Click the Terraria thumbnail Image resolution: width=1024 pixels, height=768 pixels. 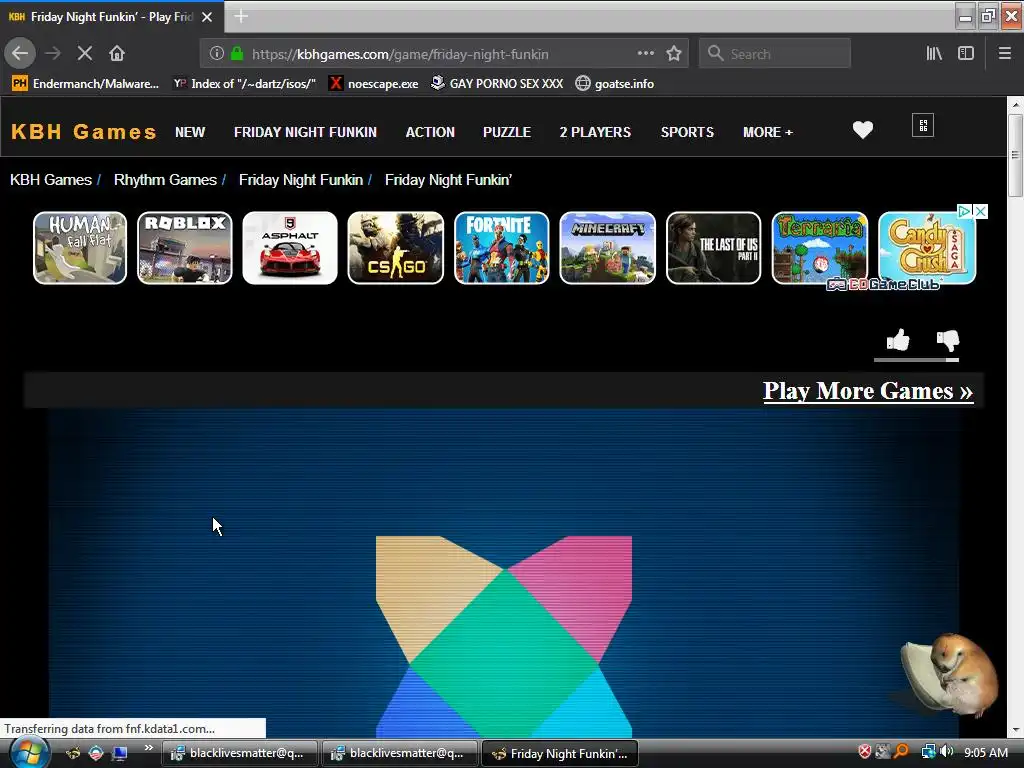(x=820, y=248)
